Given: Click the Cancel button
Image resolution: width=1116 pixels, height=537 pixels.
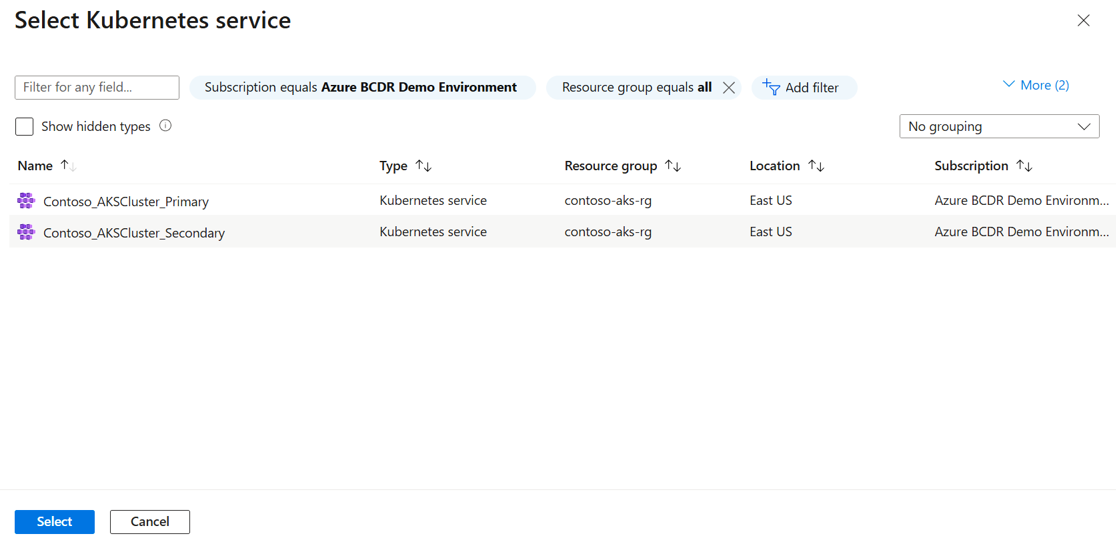Looking at the screenshot, I should coord(150,522).
